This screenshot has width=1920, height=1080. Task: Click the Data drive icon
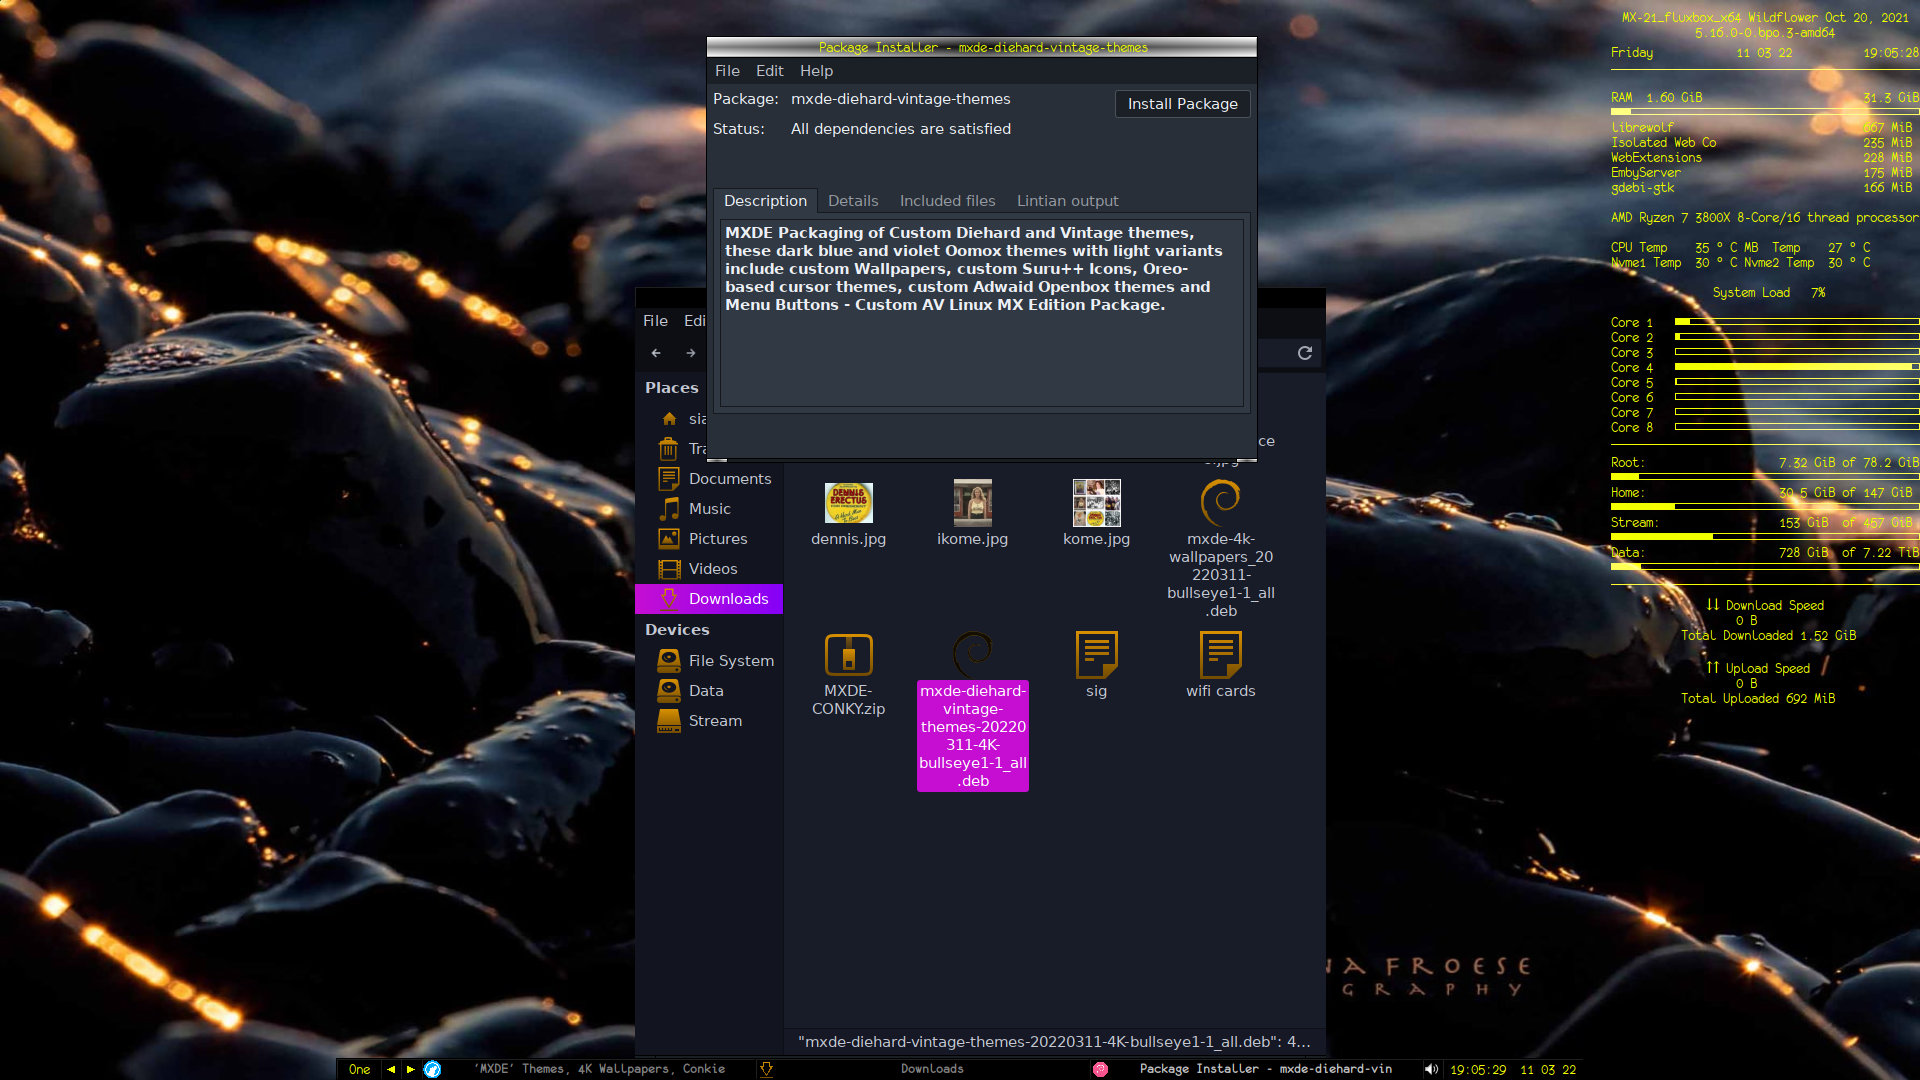tap(669, 691)
